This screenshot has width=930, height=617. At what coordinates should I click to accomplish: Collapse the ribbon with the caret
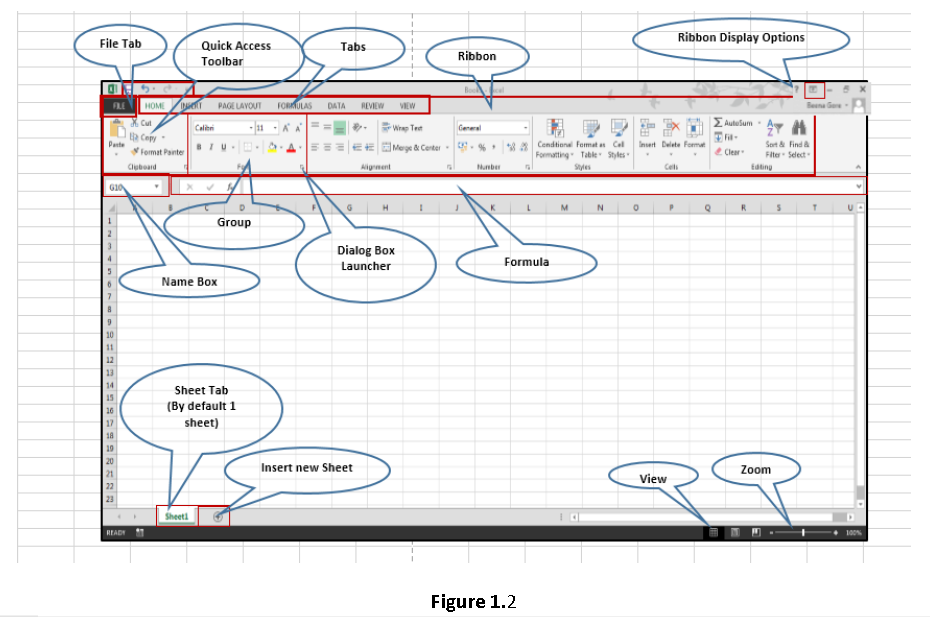[858, 167]
